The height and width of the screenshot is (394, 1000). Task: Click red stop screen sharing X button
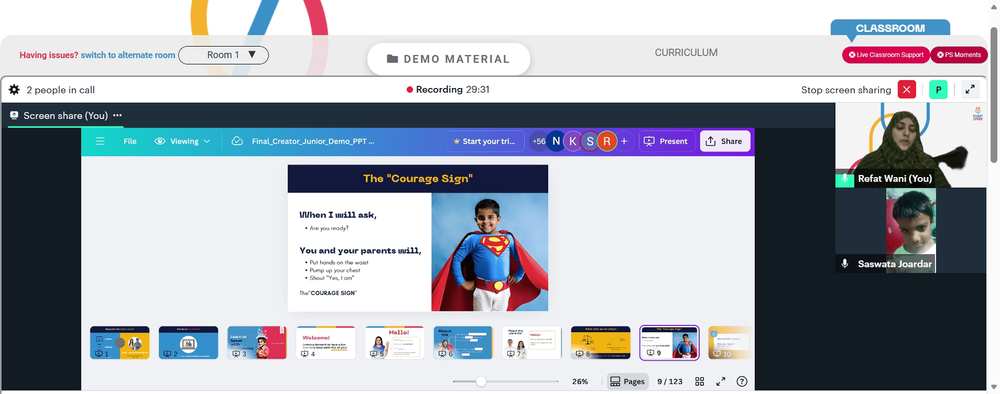[x=906, y=90]
